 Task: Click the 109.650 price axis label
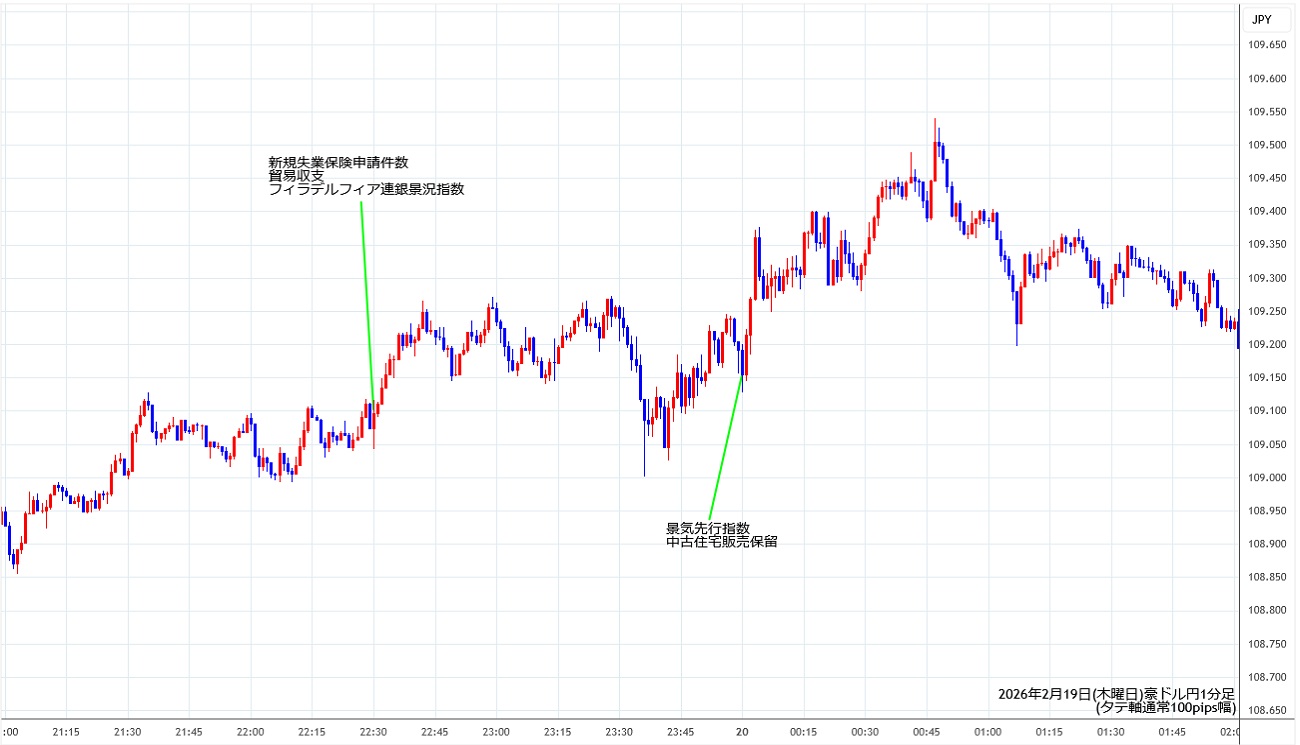(1266, 45)
